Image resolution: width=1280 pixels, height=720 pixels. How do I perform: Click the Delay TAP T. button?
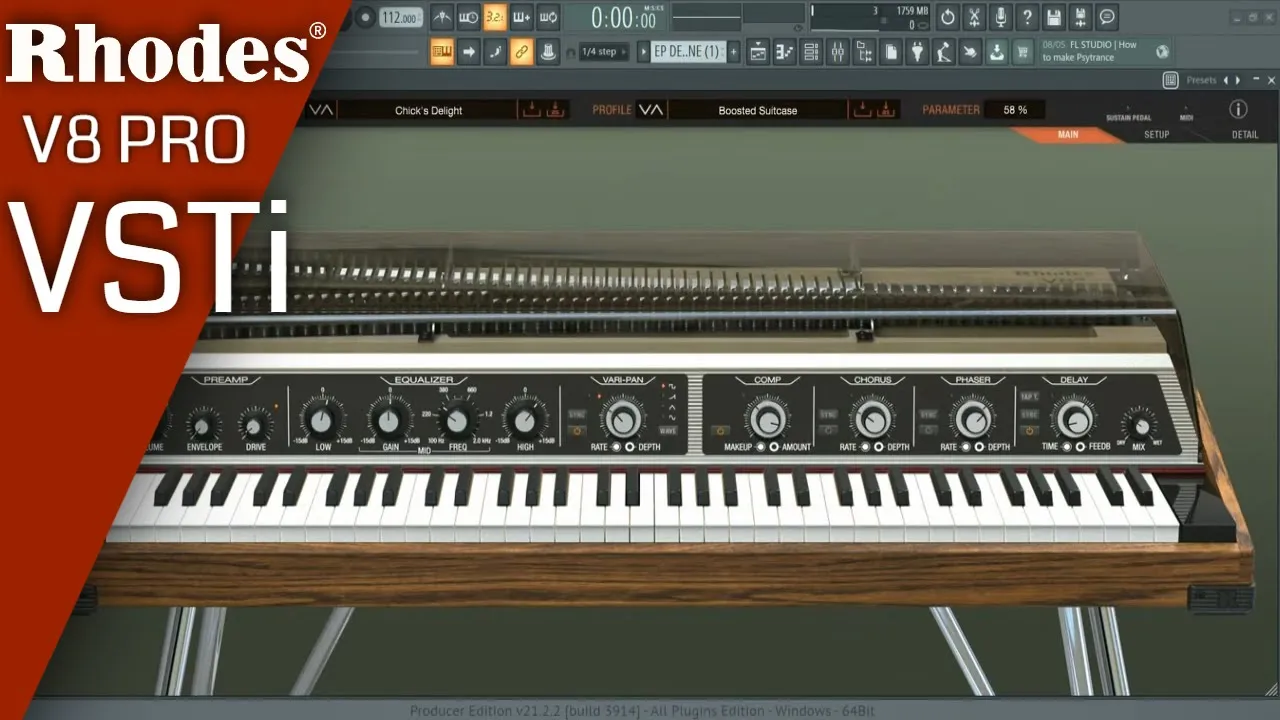click(1028, 397)
